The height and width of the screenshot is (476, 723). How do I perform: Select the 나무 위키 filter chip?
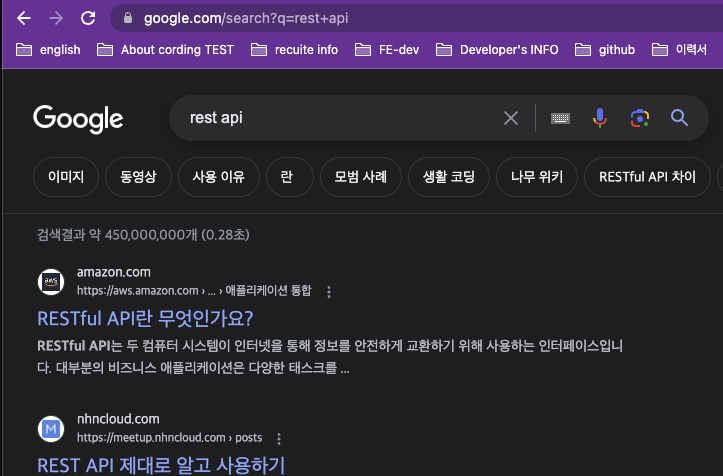click(537, 177)
